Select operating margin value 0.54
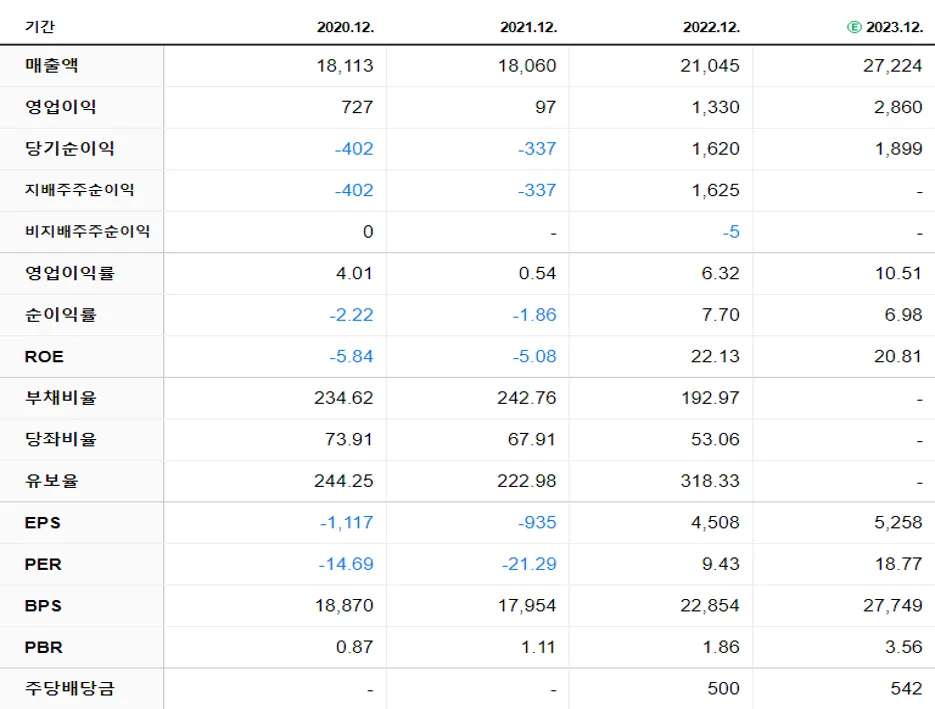Image resolution: width=935 pixels, height=709 pixels. pos(537,273)
